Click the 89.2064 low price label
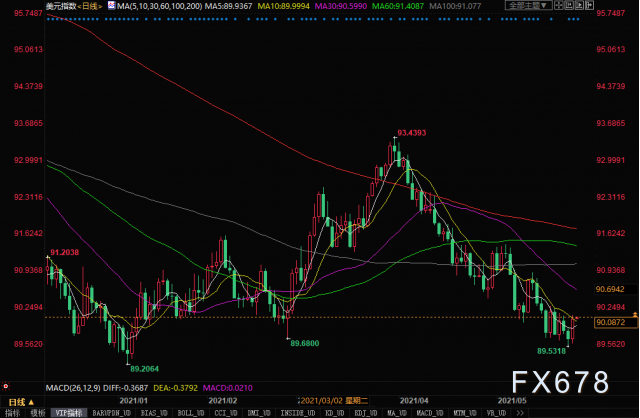Viewport: 640px width, 418px height. (x=144, y=369)
